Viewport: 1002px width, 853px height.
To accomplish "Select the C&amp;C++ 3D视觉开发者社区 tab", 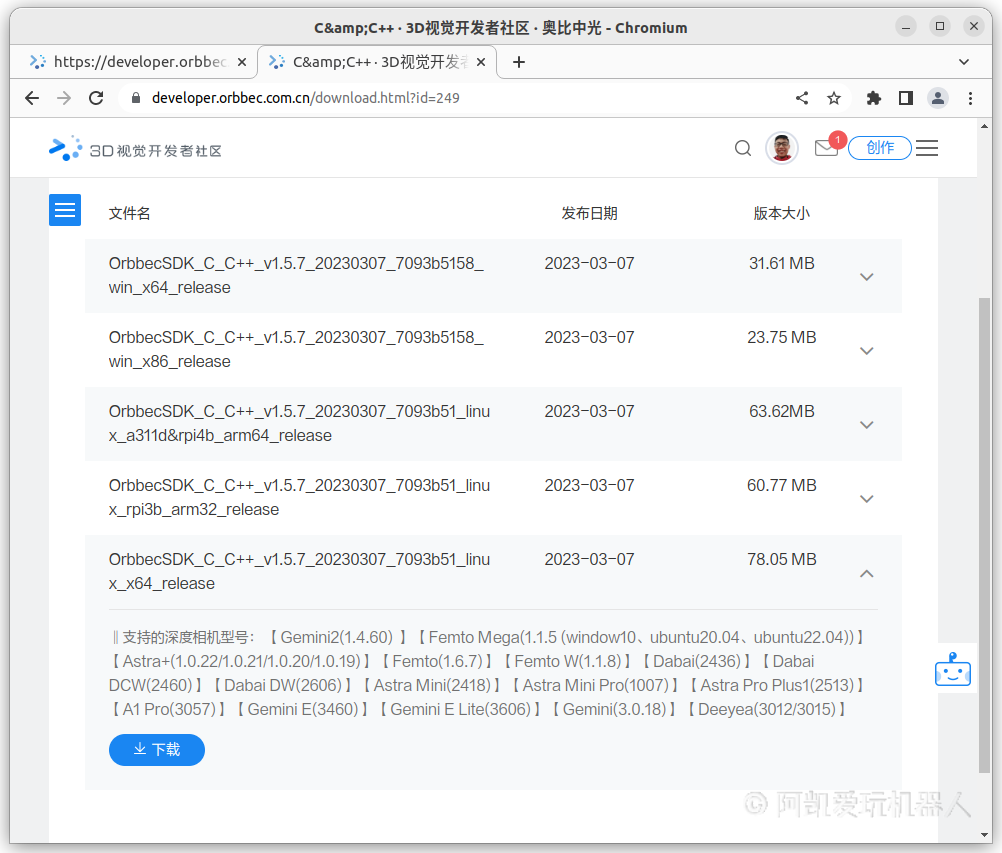I will 377,62.
